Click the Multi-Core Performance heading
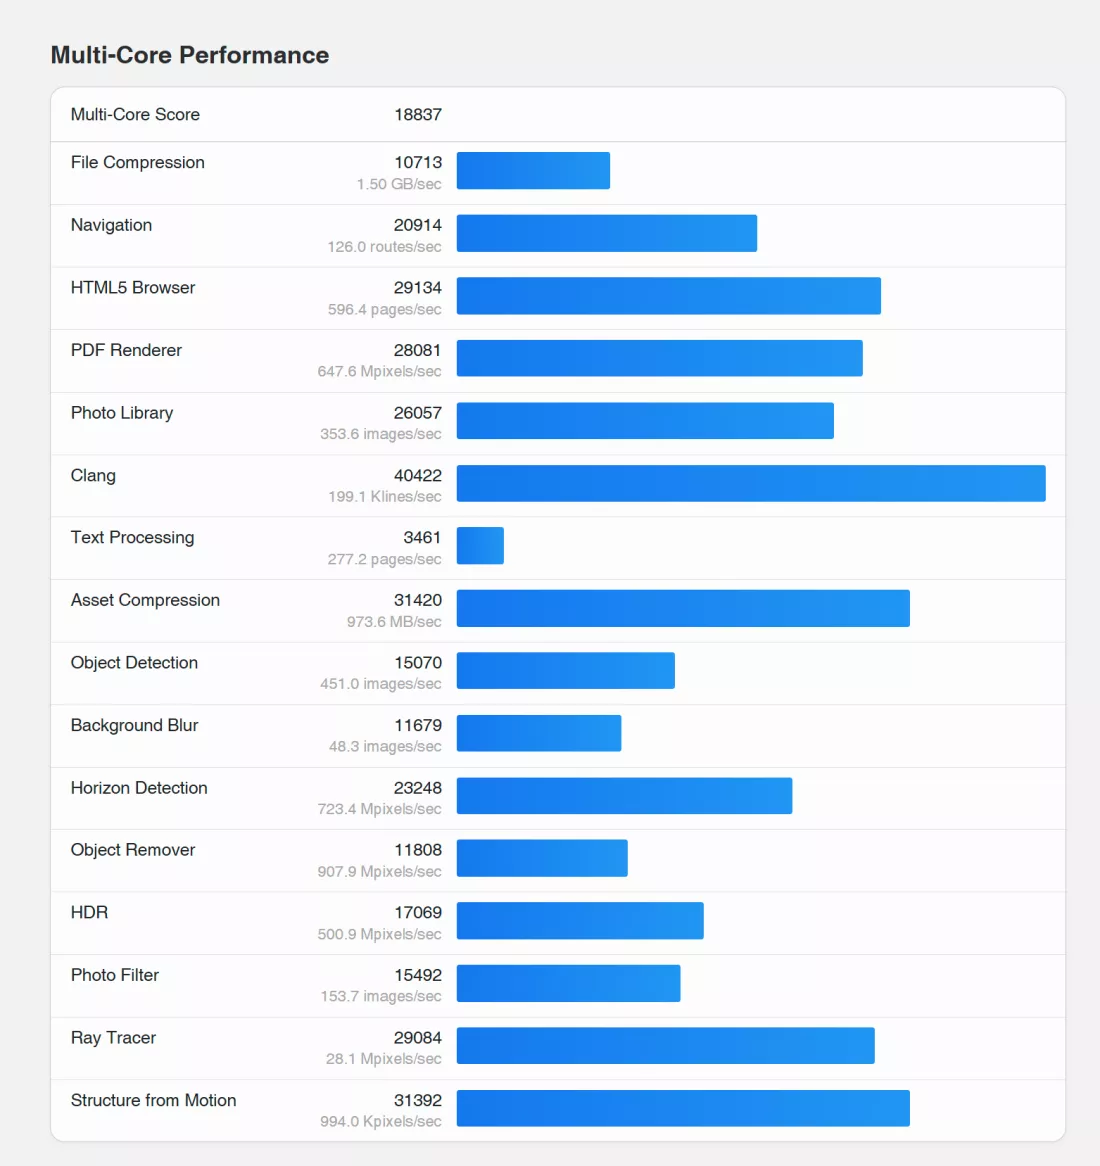Screen dimensions: 1100x1166 (190, 55)
